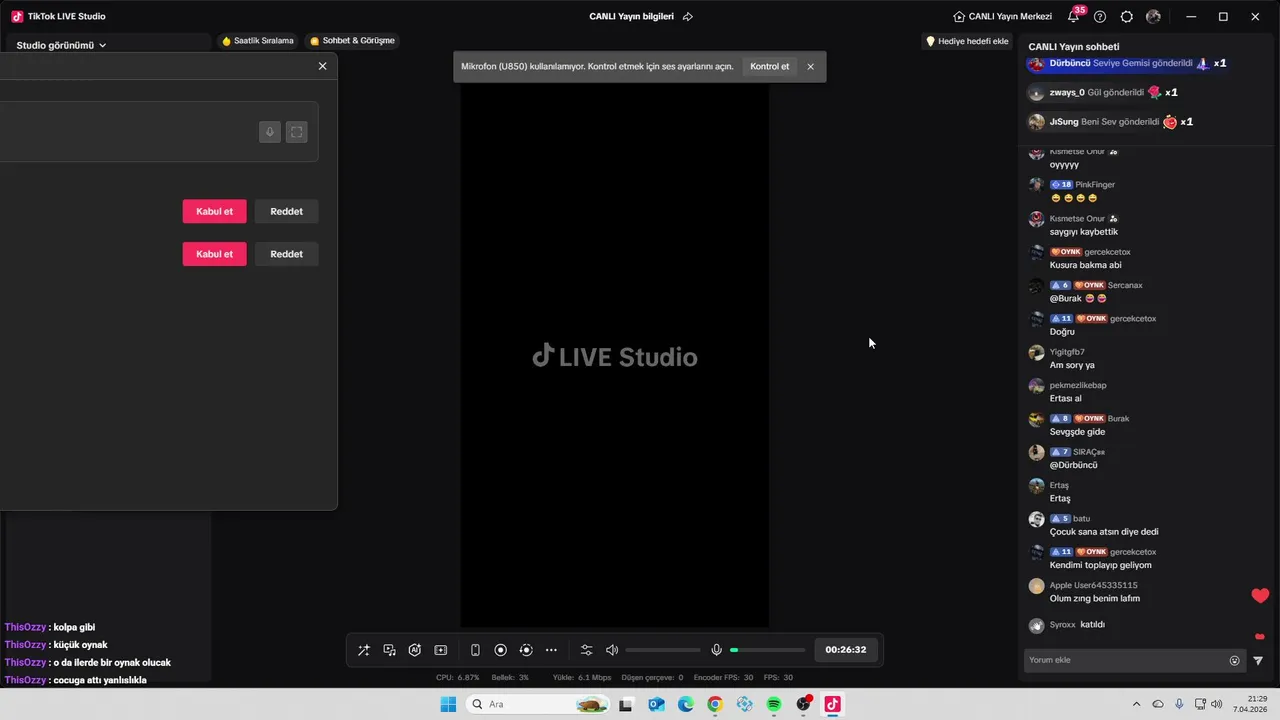Click Apple User645335115 in chat
The height and width of the screenshot is (720, 1280).
[x=1093, y=585]
